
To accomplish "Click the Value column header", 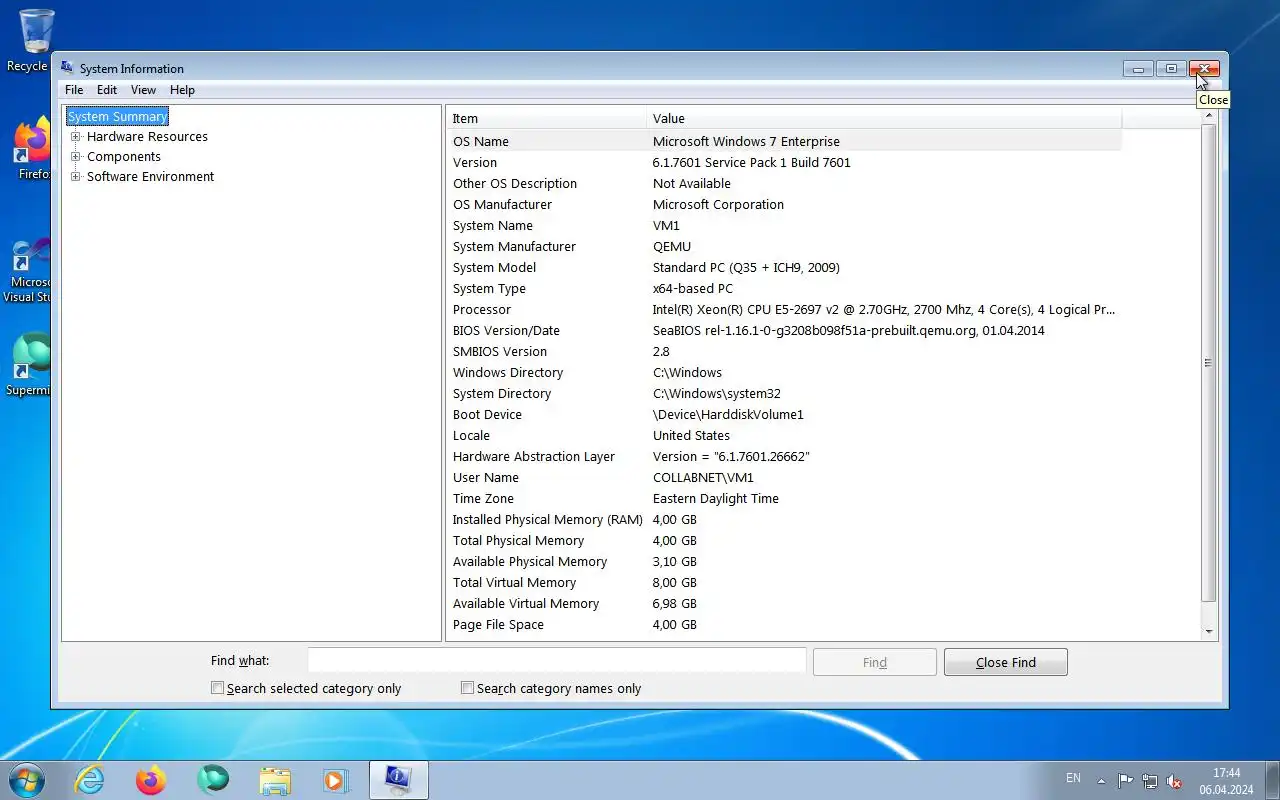I will (x=884, y=118).
